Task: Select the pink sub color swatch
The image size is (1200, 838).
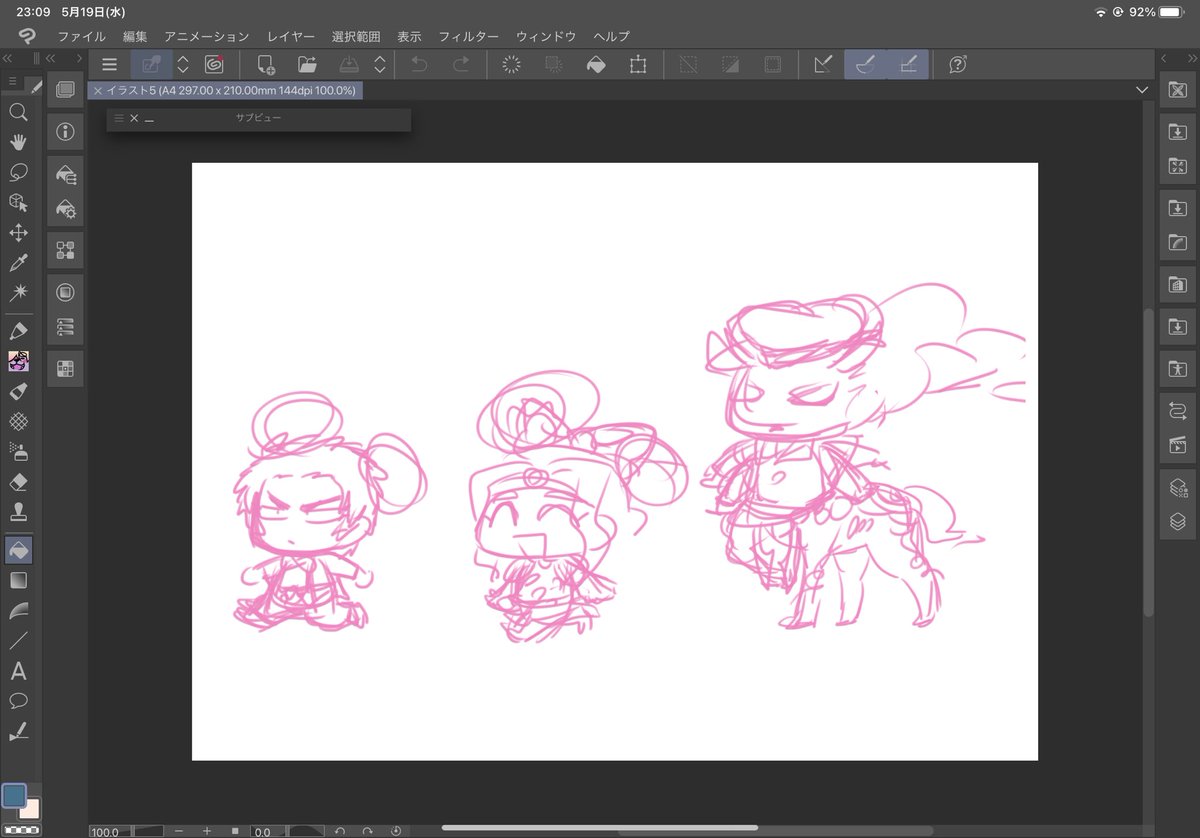Action: 29,808
